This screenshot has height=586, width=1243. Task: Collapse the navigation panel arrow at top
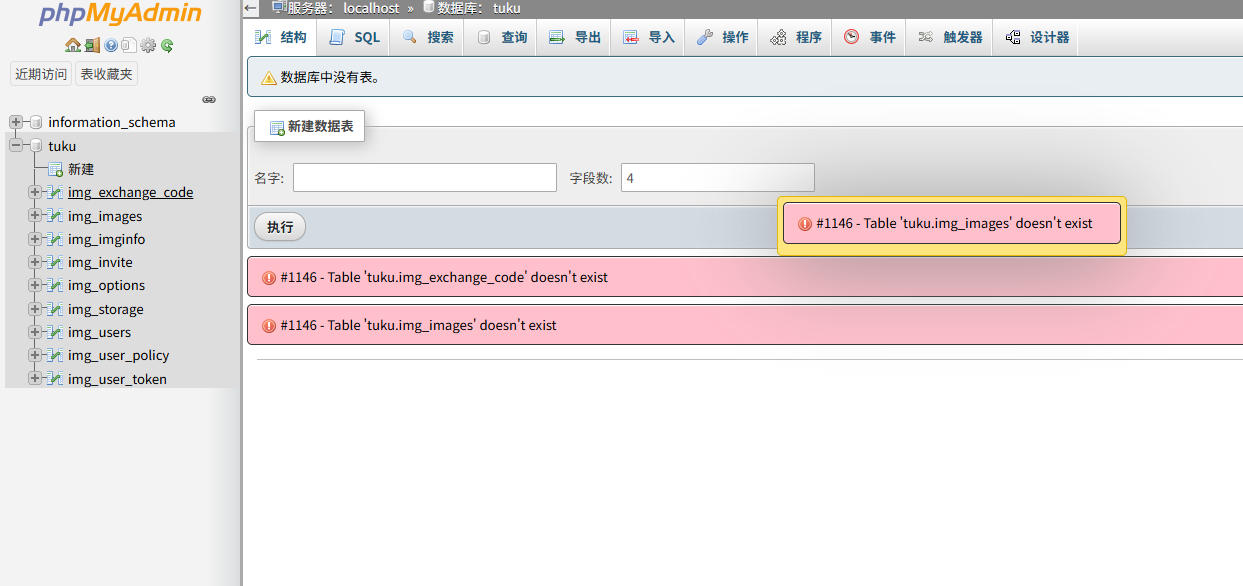[252, 8]
